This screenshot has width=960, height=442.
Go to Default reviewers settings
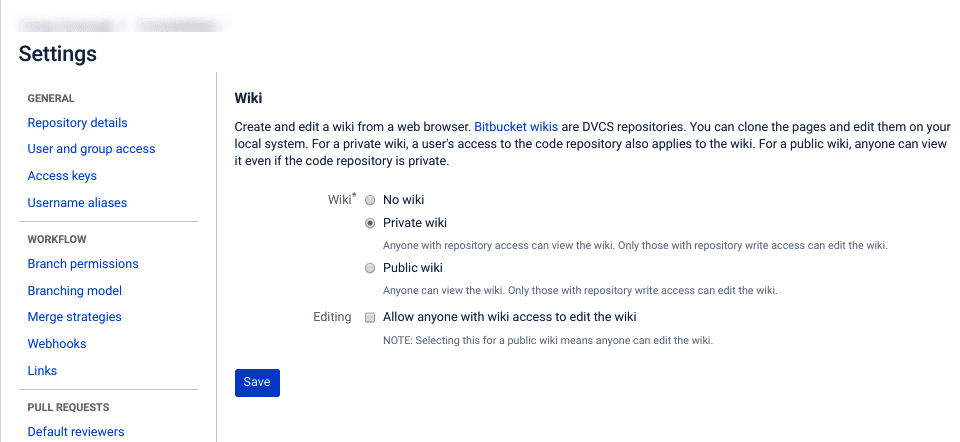tap(76, 432)
